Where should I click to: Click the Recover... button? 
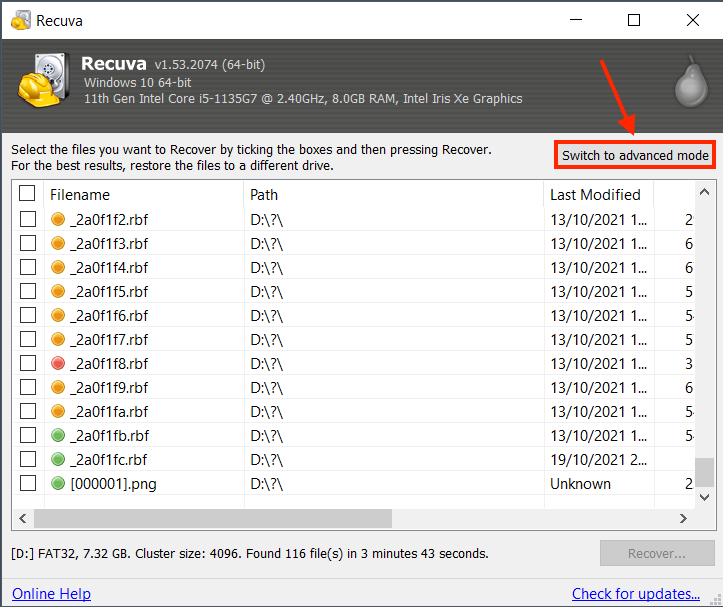pyautogui.click(x=657, y=553)
